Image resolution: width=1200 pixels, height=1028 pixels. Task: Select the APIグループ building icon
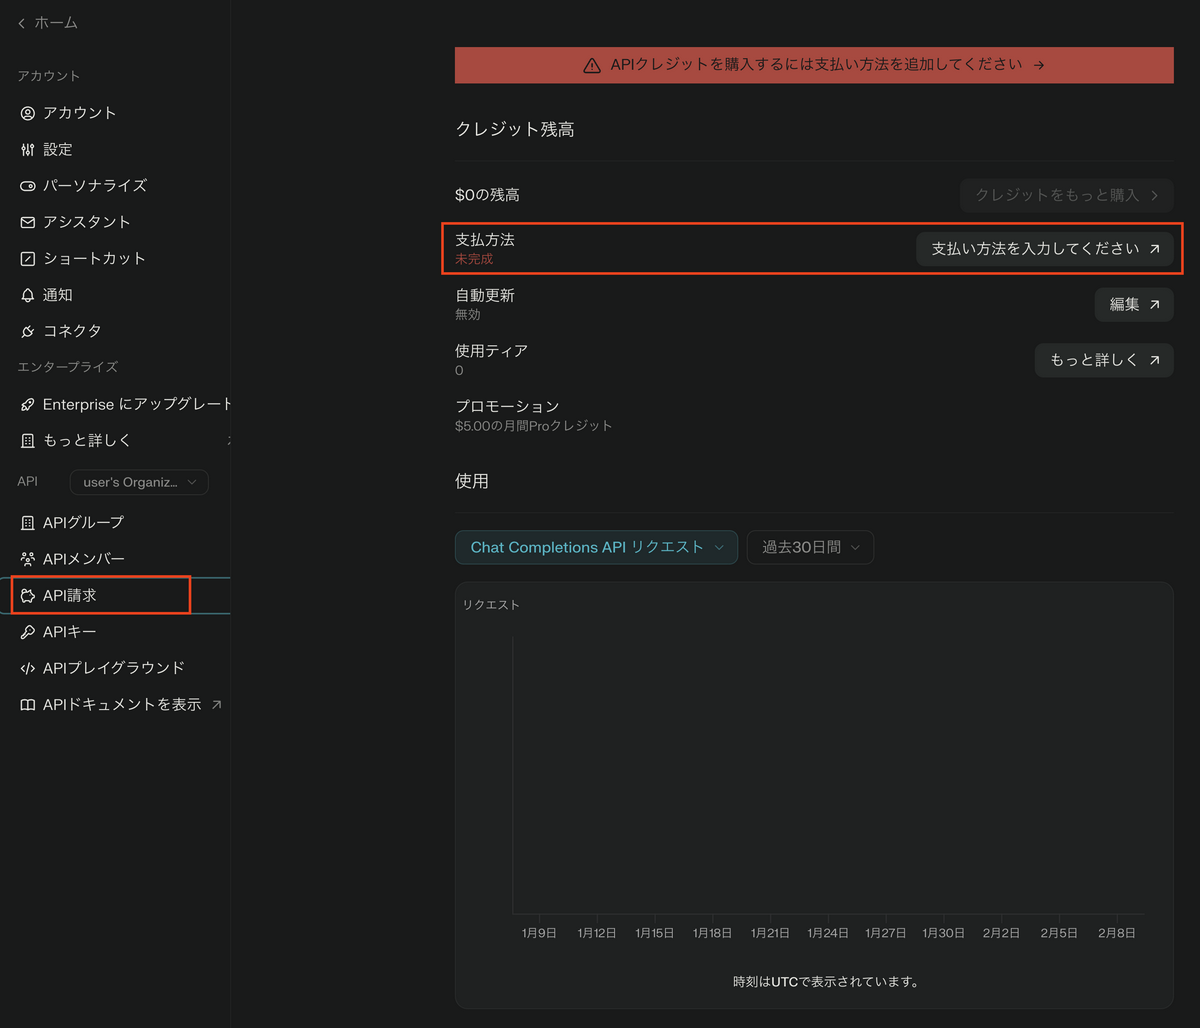click(x=27, y=521)
